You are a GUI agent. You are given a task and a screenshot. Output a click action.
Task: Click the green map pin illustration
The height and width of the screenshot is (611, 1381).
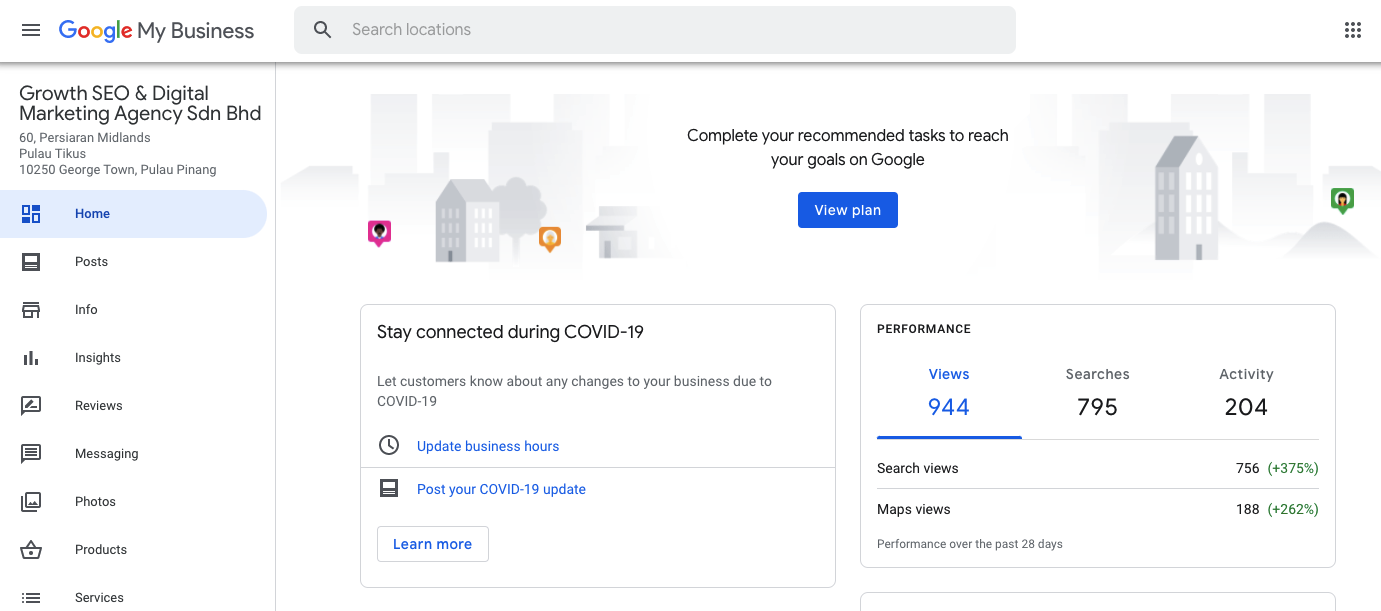1342,201
